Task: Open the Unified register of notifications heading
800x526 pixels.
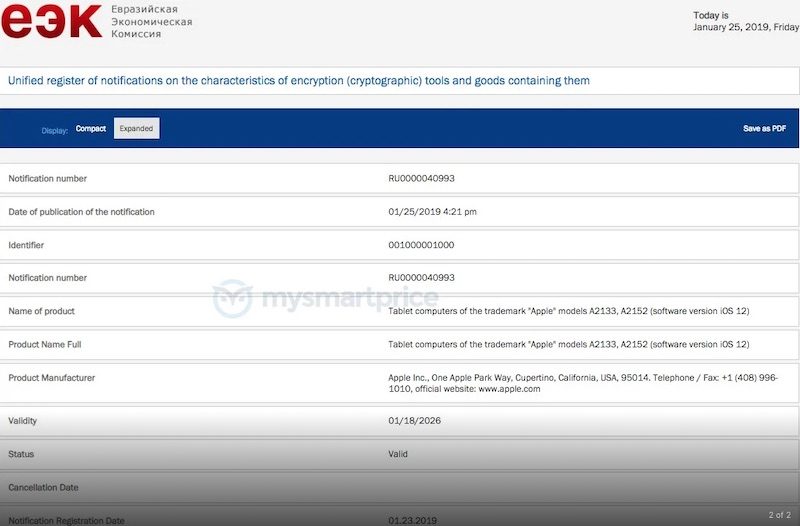Action: 298,81
